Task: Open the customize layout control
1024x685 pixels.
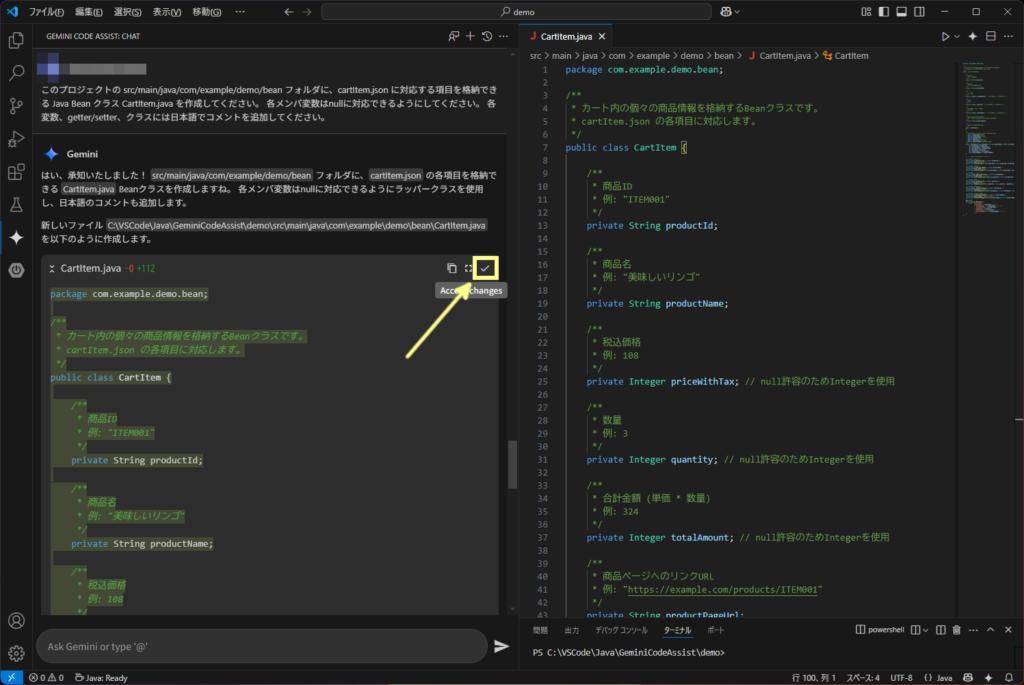Action: [866, 12]
